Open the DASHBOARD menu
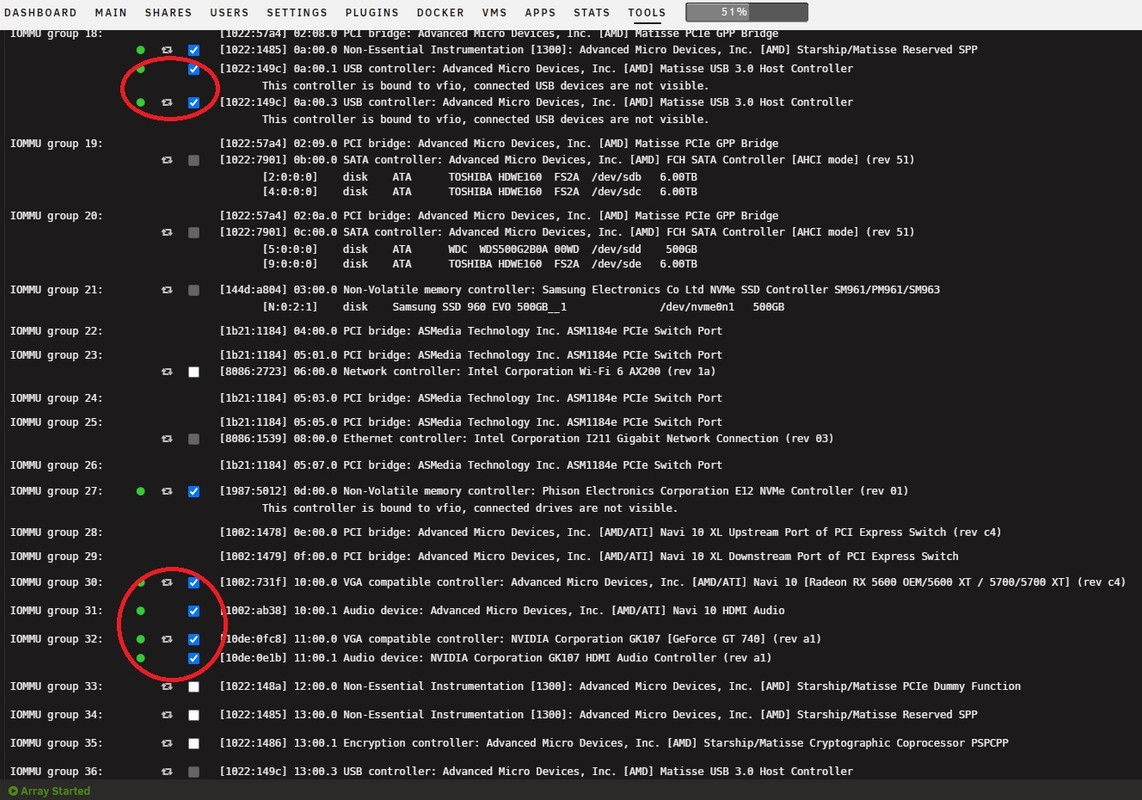 point(40,12)
